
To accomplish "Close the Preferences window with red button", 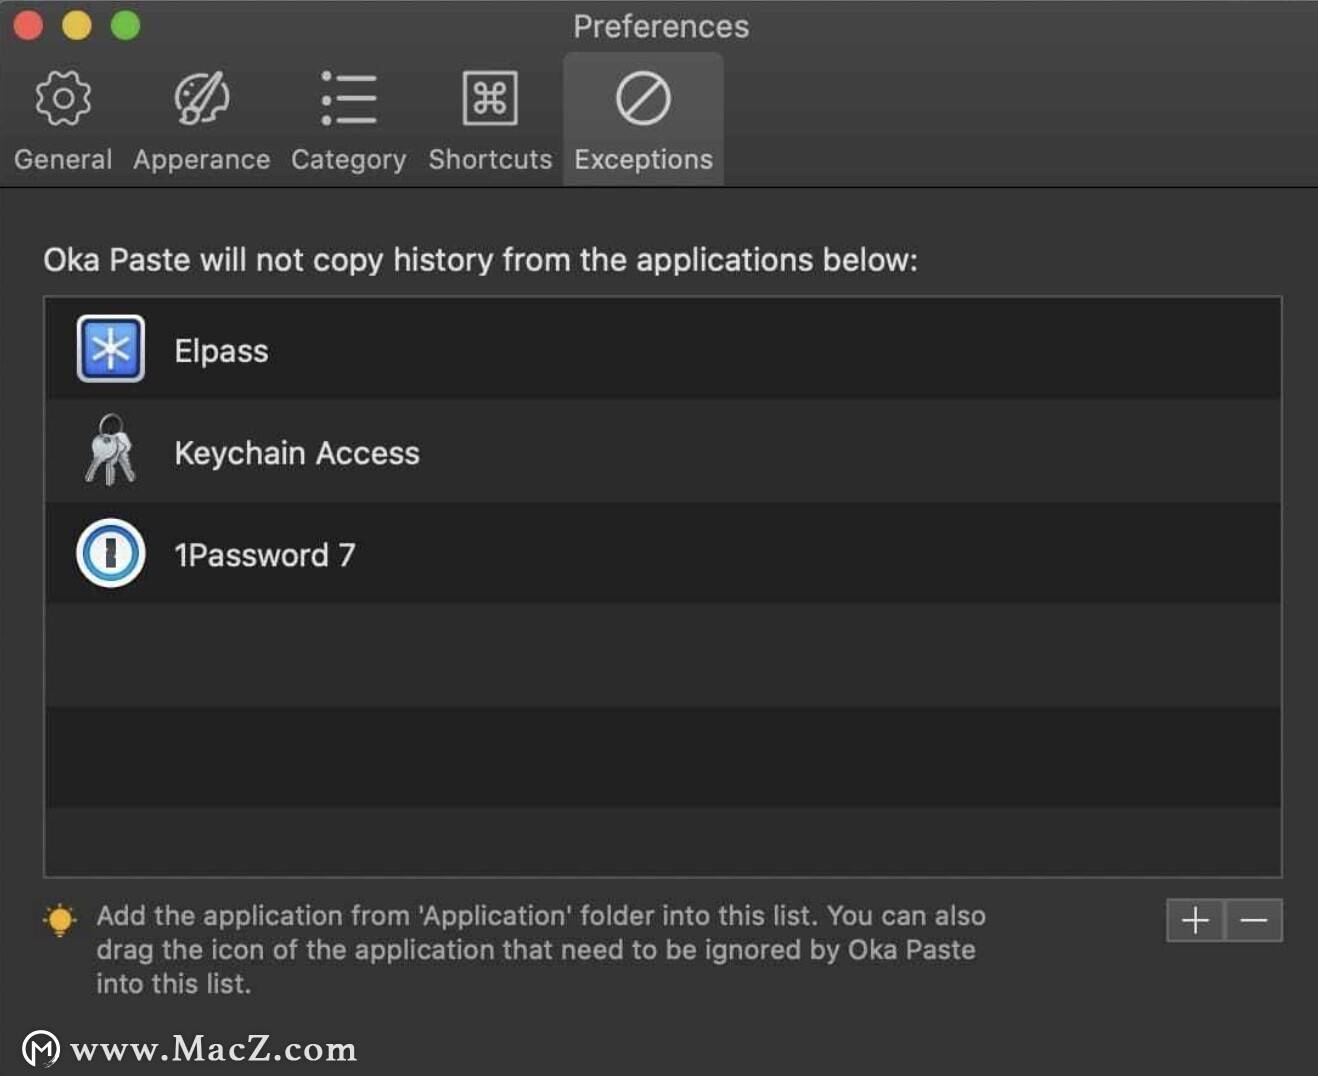I will pos(28,25).
